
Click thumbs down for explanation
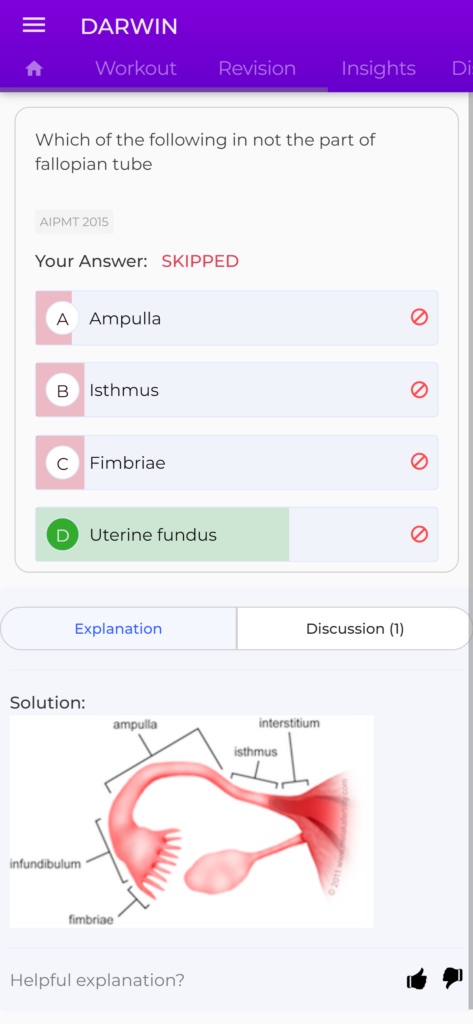coord(452,978)
